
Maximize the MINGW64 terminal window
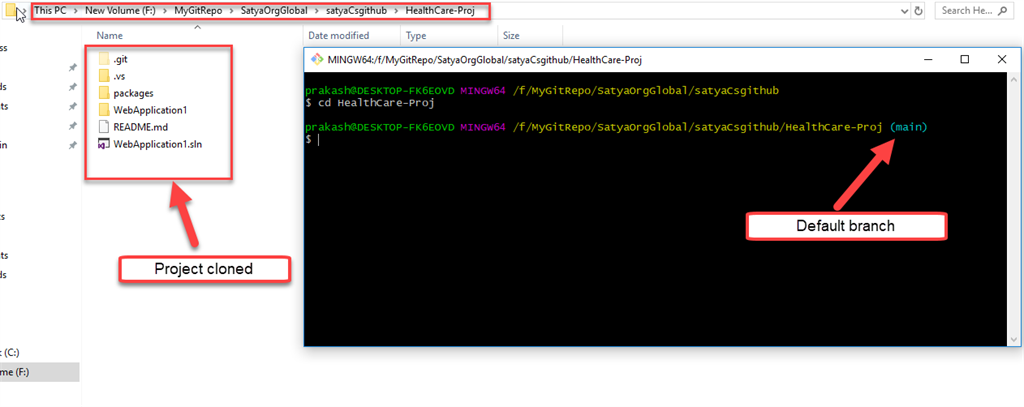[965, 59]
